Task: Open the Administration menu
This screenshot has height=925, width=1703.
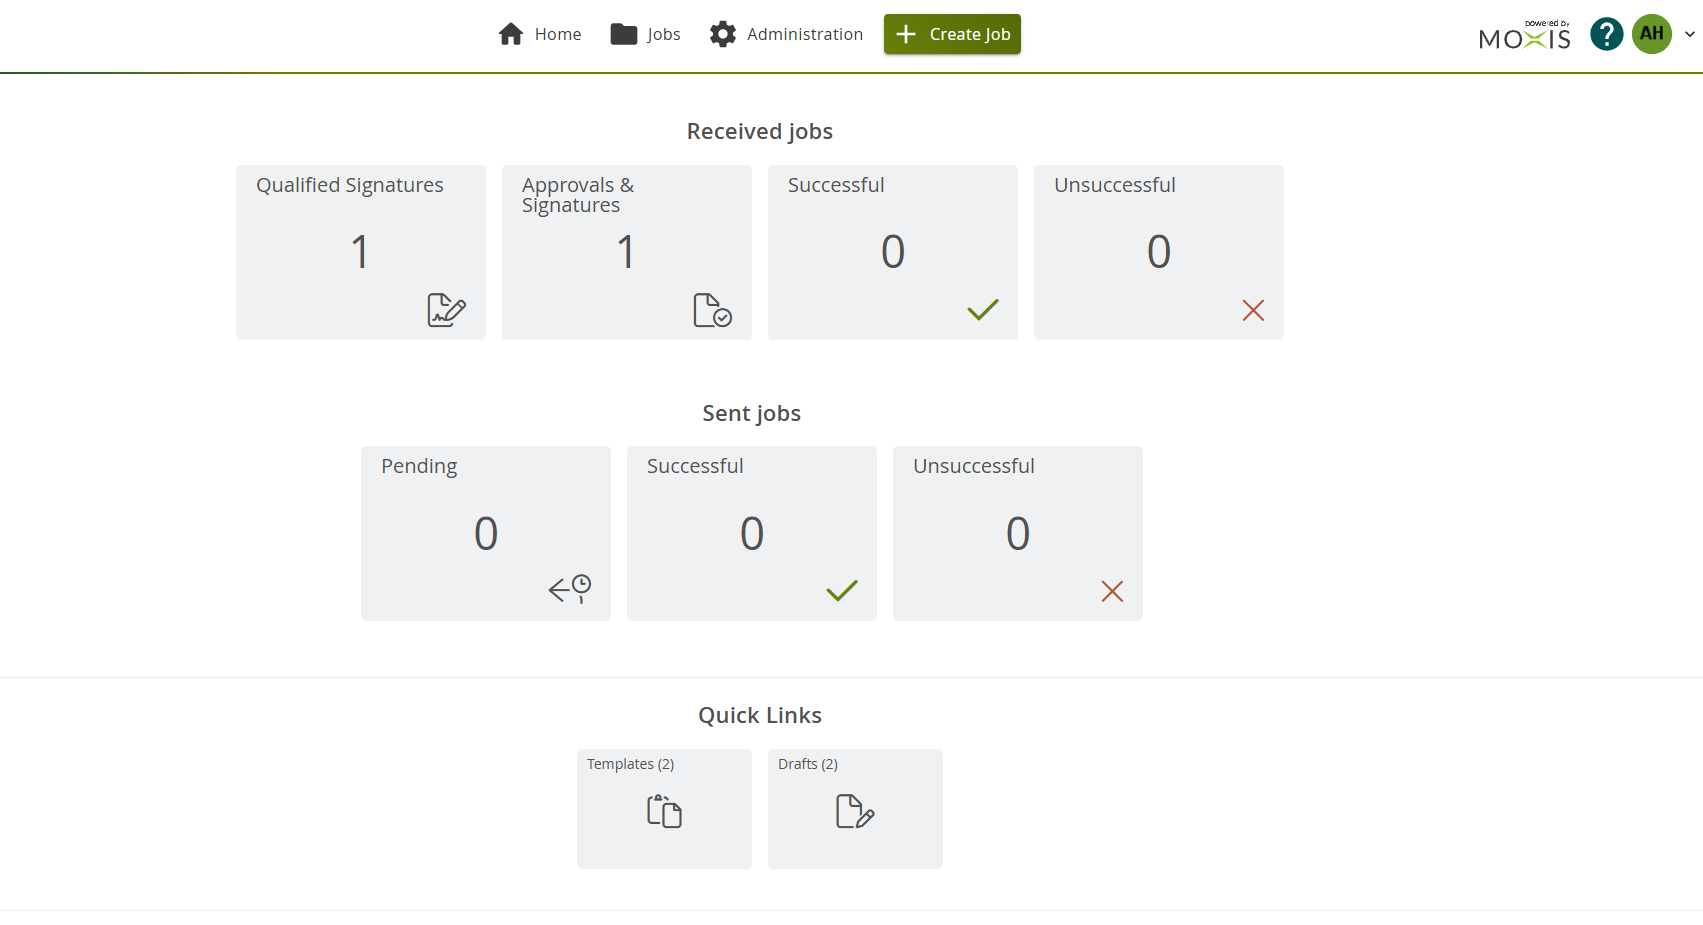Action: point(786,34)
